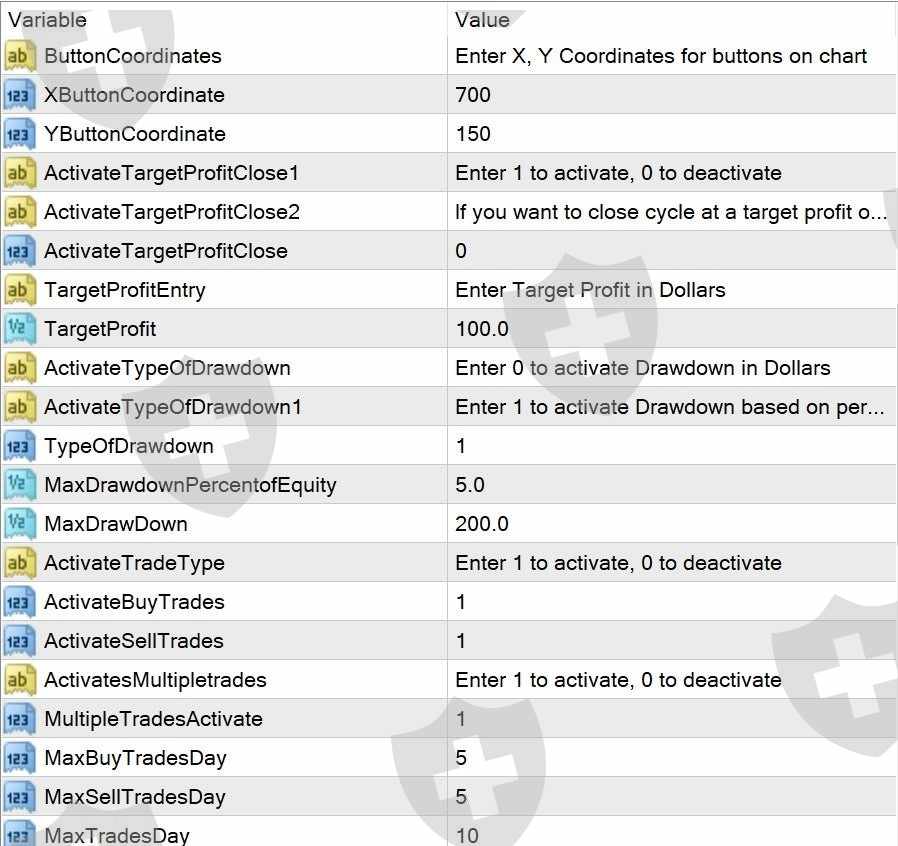Click the integer icon for MaxSellTradesDay
898x846 pixels.
(x=19, y=797)
